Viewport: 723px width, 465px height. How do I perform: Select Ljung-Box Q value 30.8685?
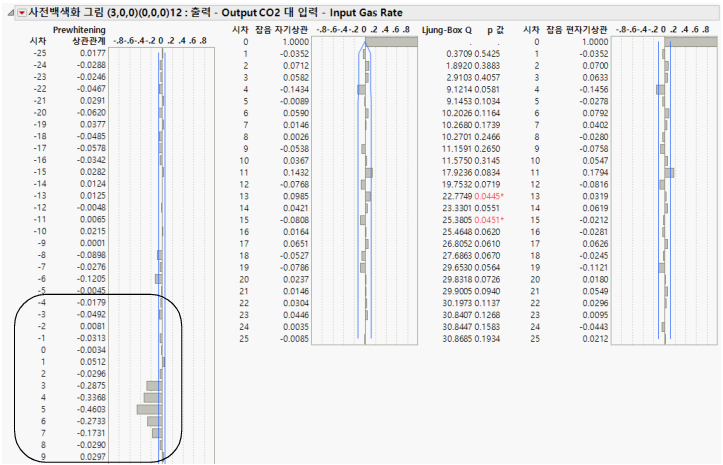(x=457, y=339)
